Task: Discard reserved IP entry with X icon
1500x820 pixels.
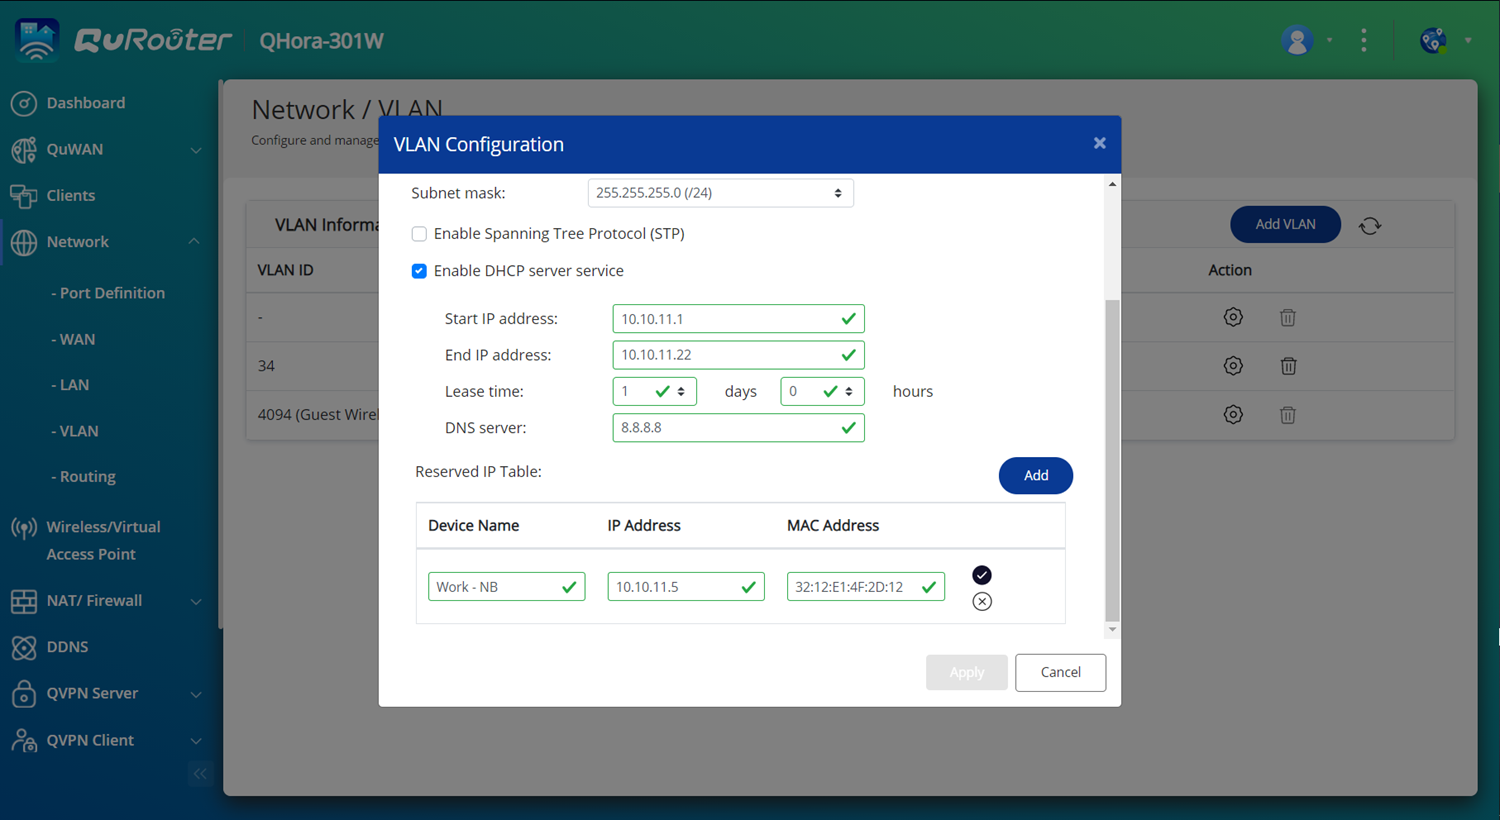Action: (x=982, y=601)
